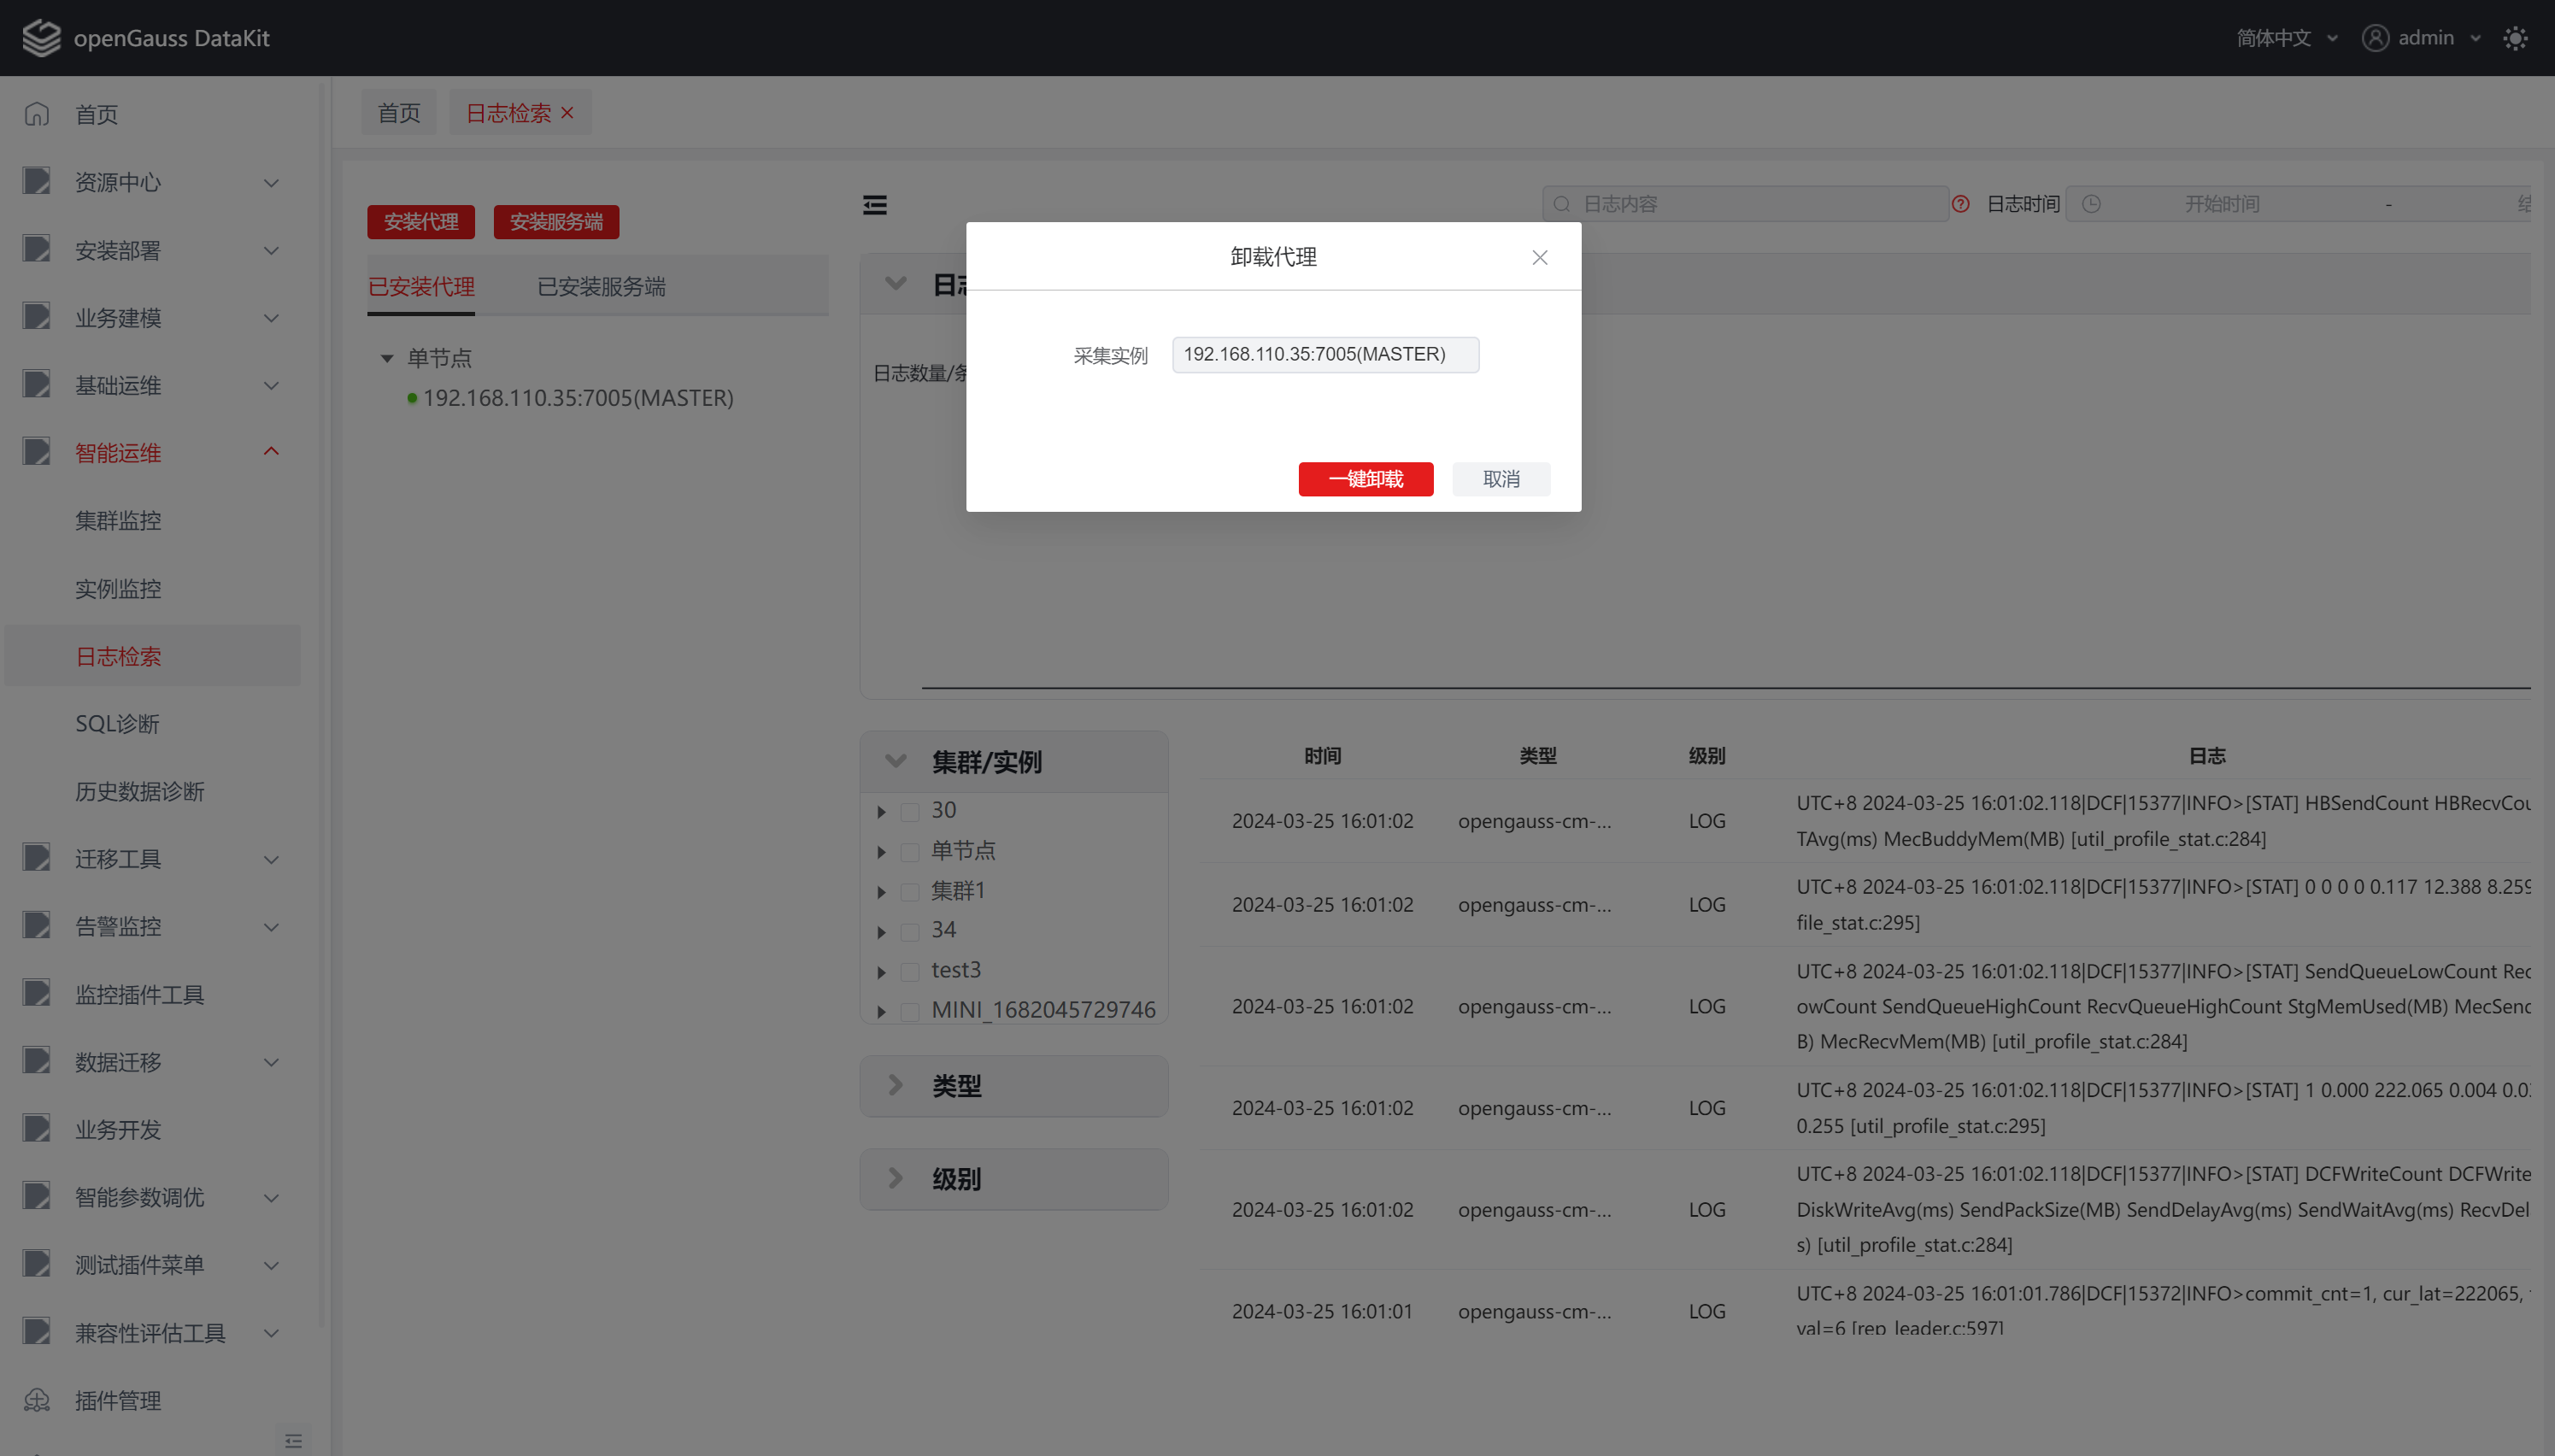Click the home icon in the sidebar

tap(37, 114)
